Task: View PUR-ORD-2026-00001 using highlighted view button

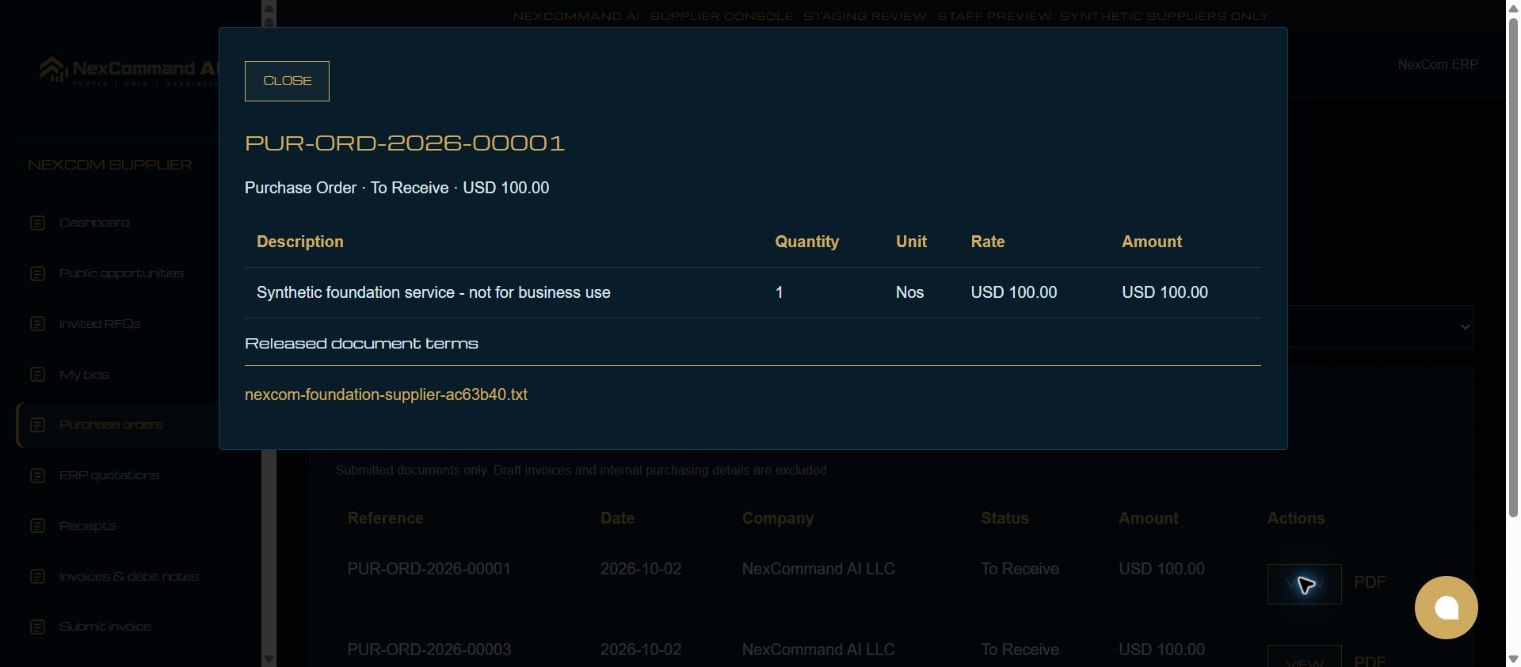Action: [1304, 584]
